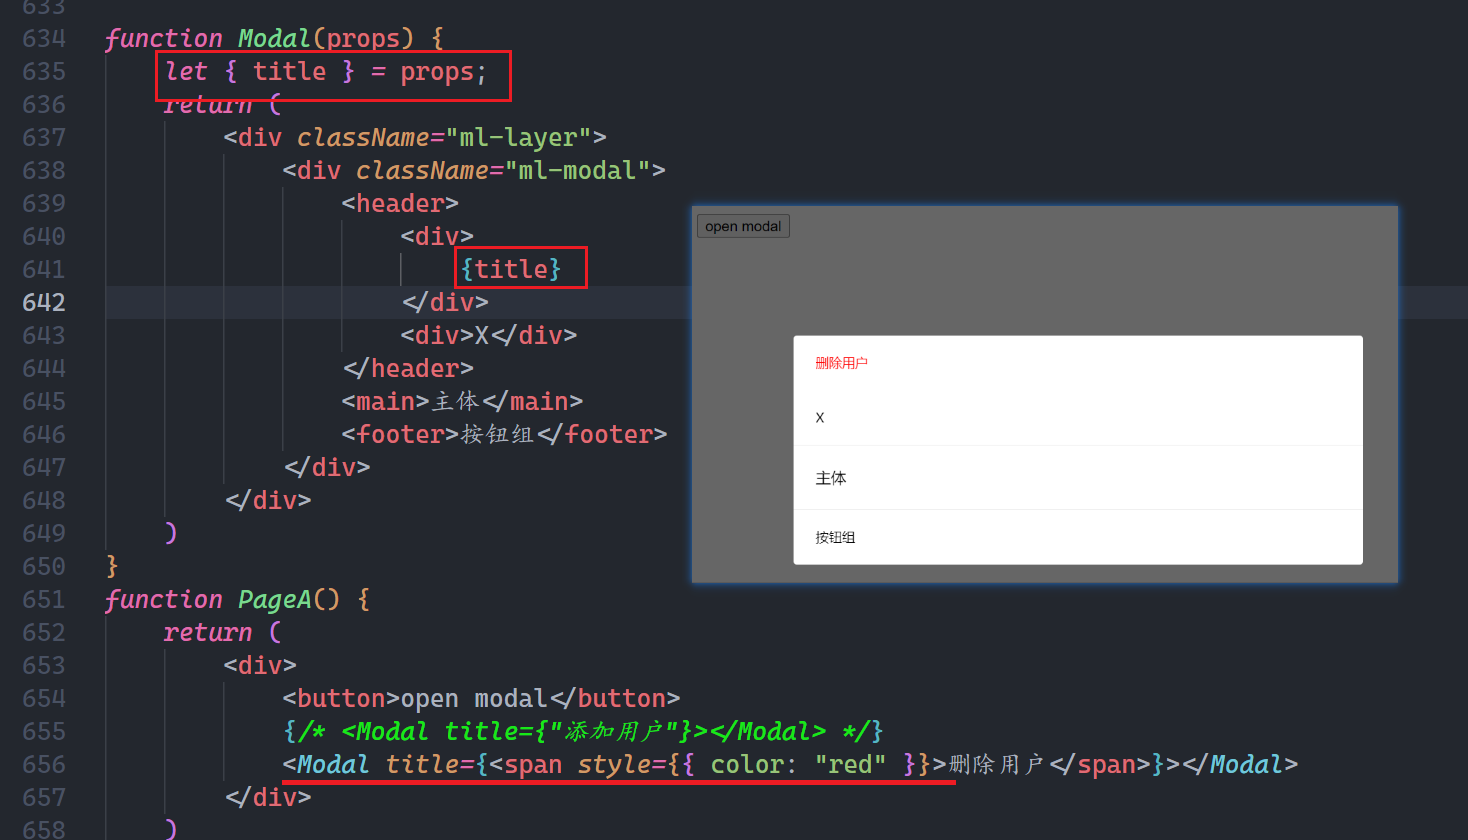The image size is (1468, 840).
Task: Click the closing </header> tag on line 644
Action: coord(408,368)
